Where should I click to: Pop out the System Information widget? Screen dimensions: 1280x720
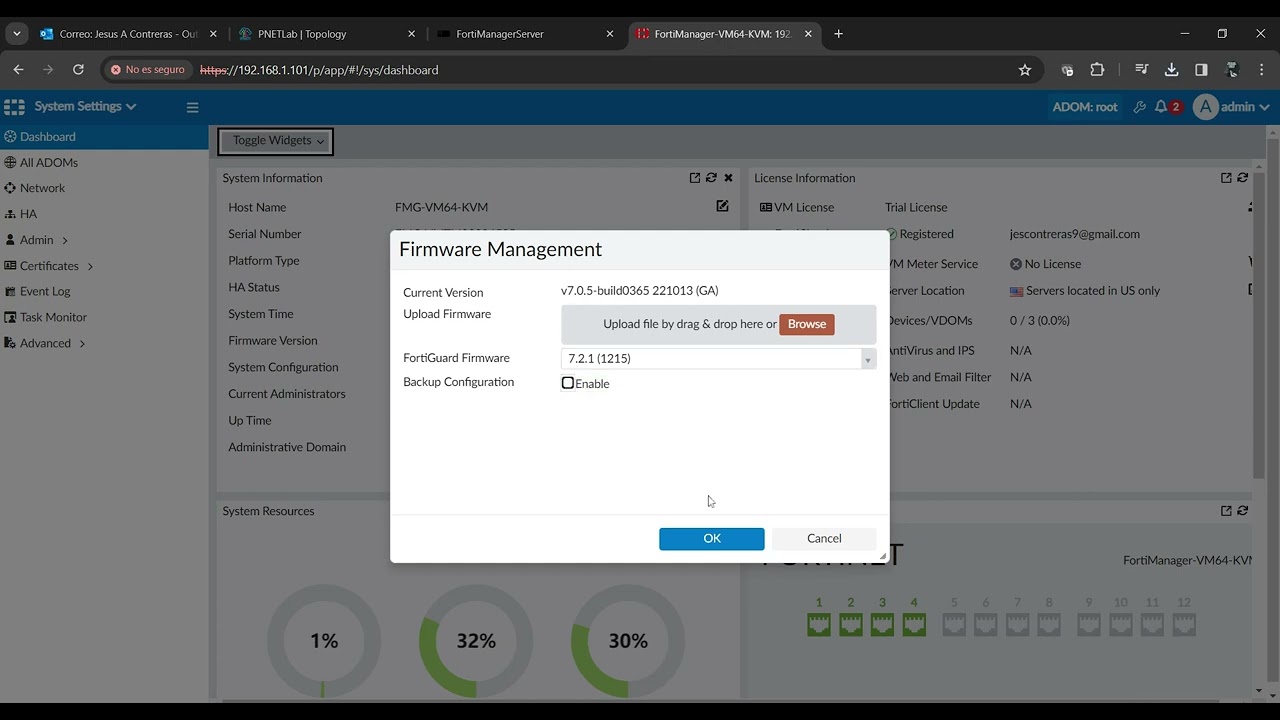coord(695,178)
